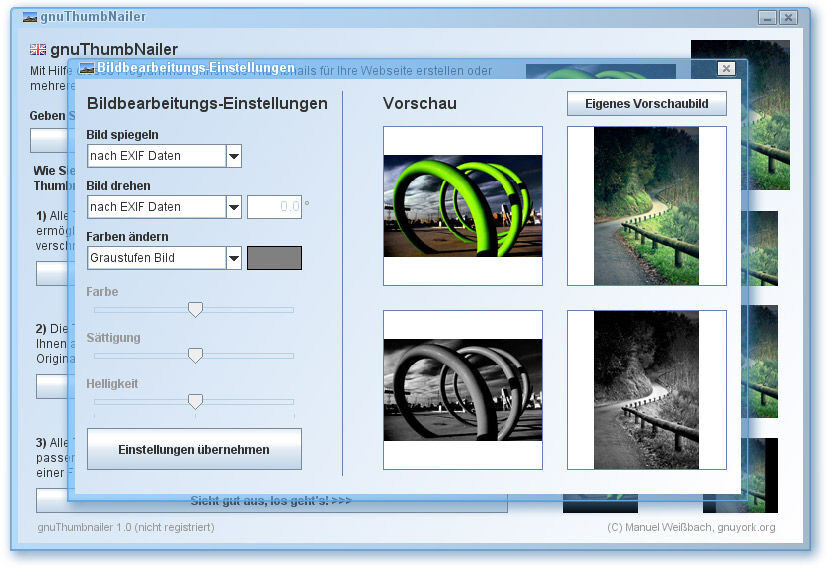Click the UK flag language icon
832x568 pixels.
coord(38,49)
